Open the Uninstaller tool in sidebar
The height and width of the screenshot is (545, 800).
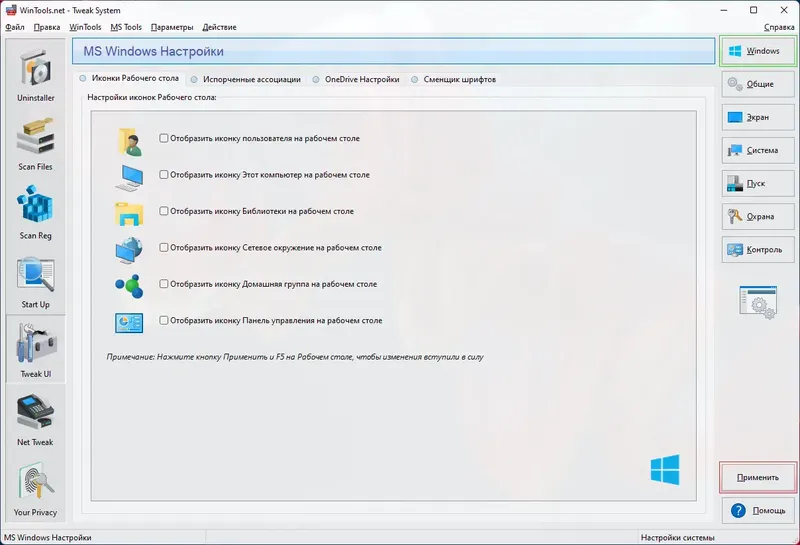[36, 74]
